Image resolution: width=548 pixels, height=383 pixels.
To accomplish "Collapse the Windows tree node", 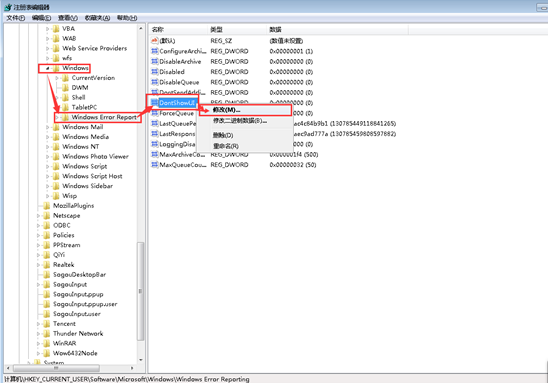I will click(x=48, y=68).
